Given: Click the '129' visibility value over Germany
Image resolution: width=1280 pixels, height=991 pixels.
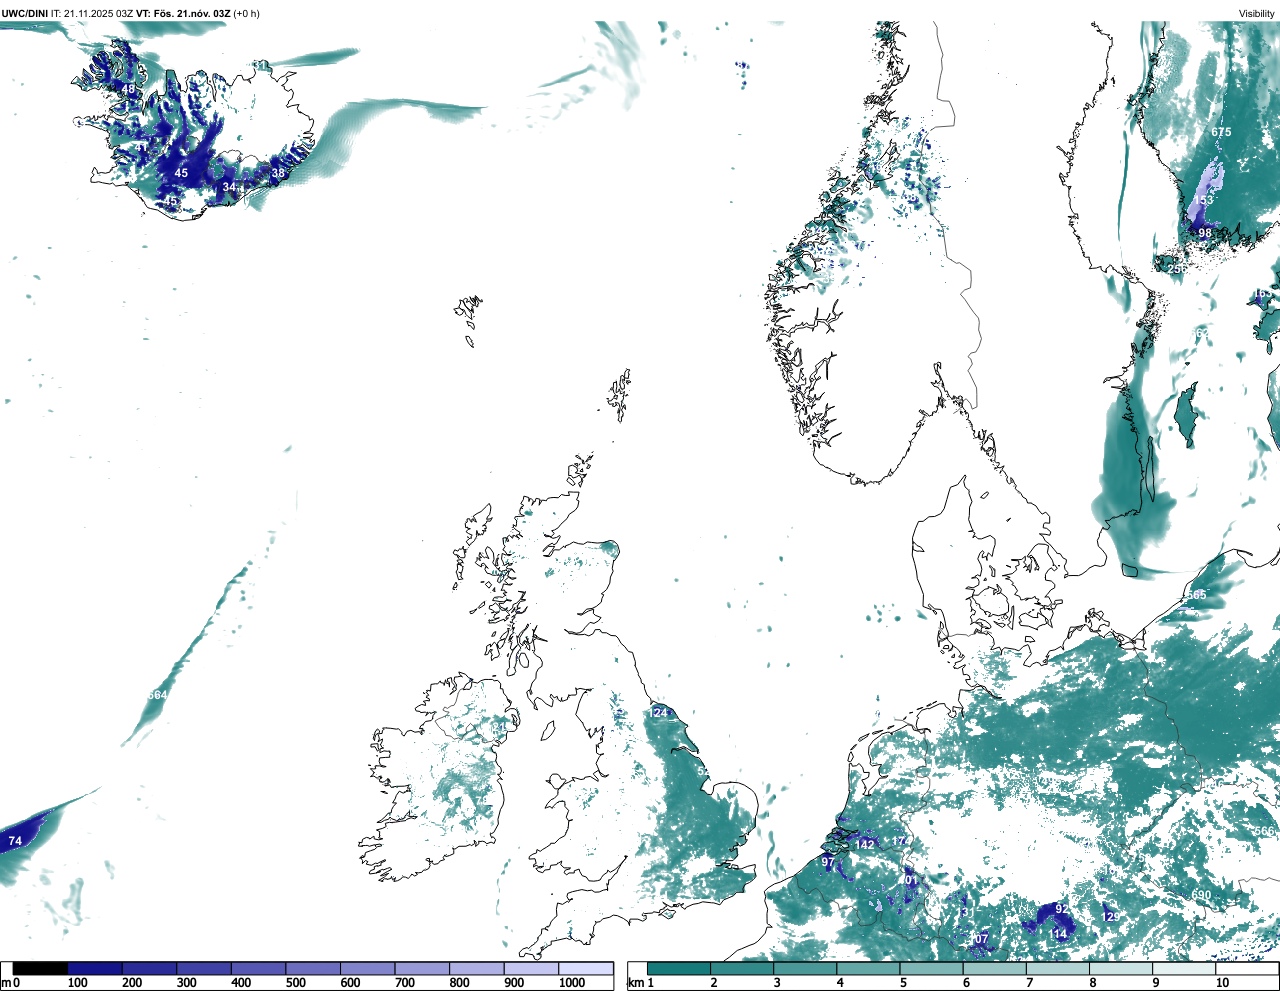Looking at the screenshot, I should (1110, 917).
